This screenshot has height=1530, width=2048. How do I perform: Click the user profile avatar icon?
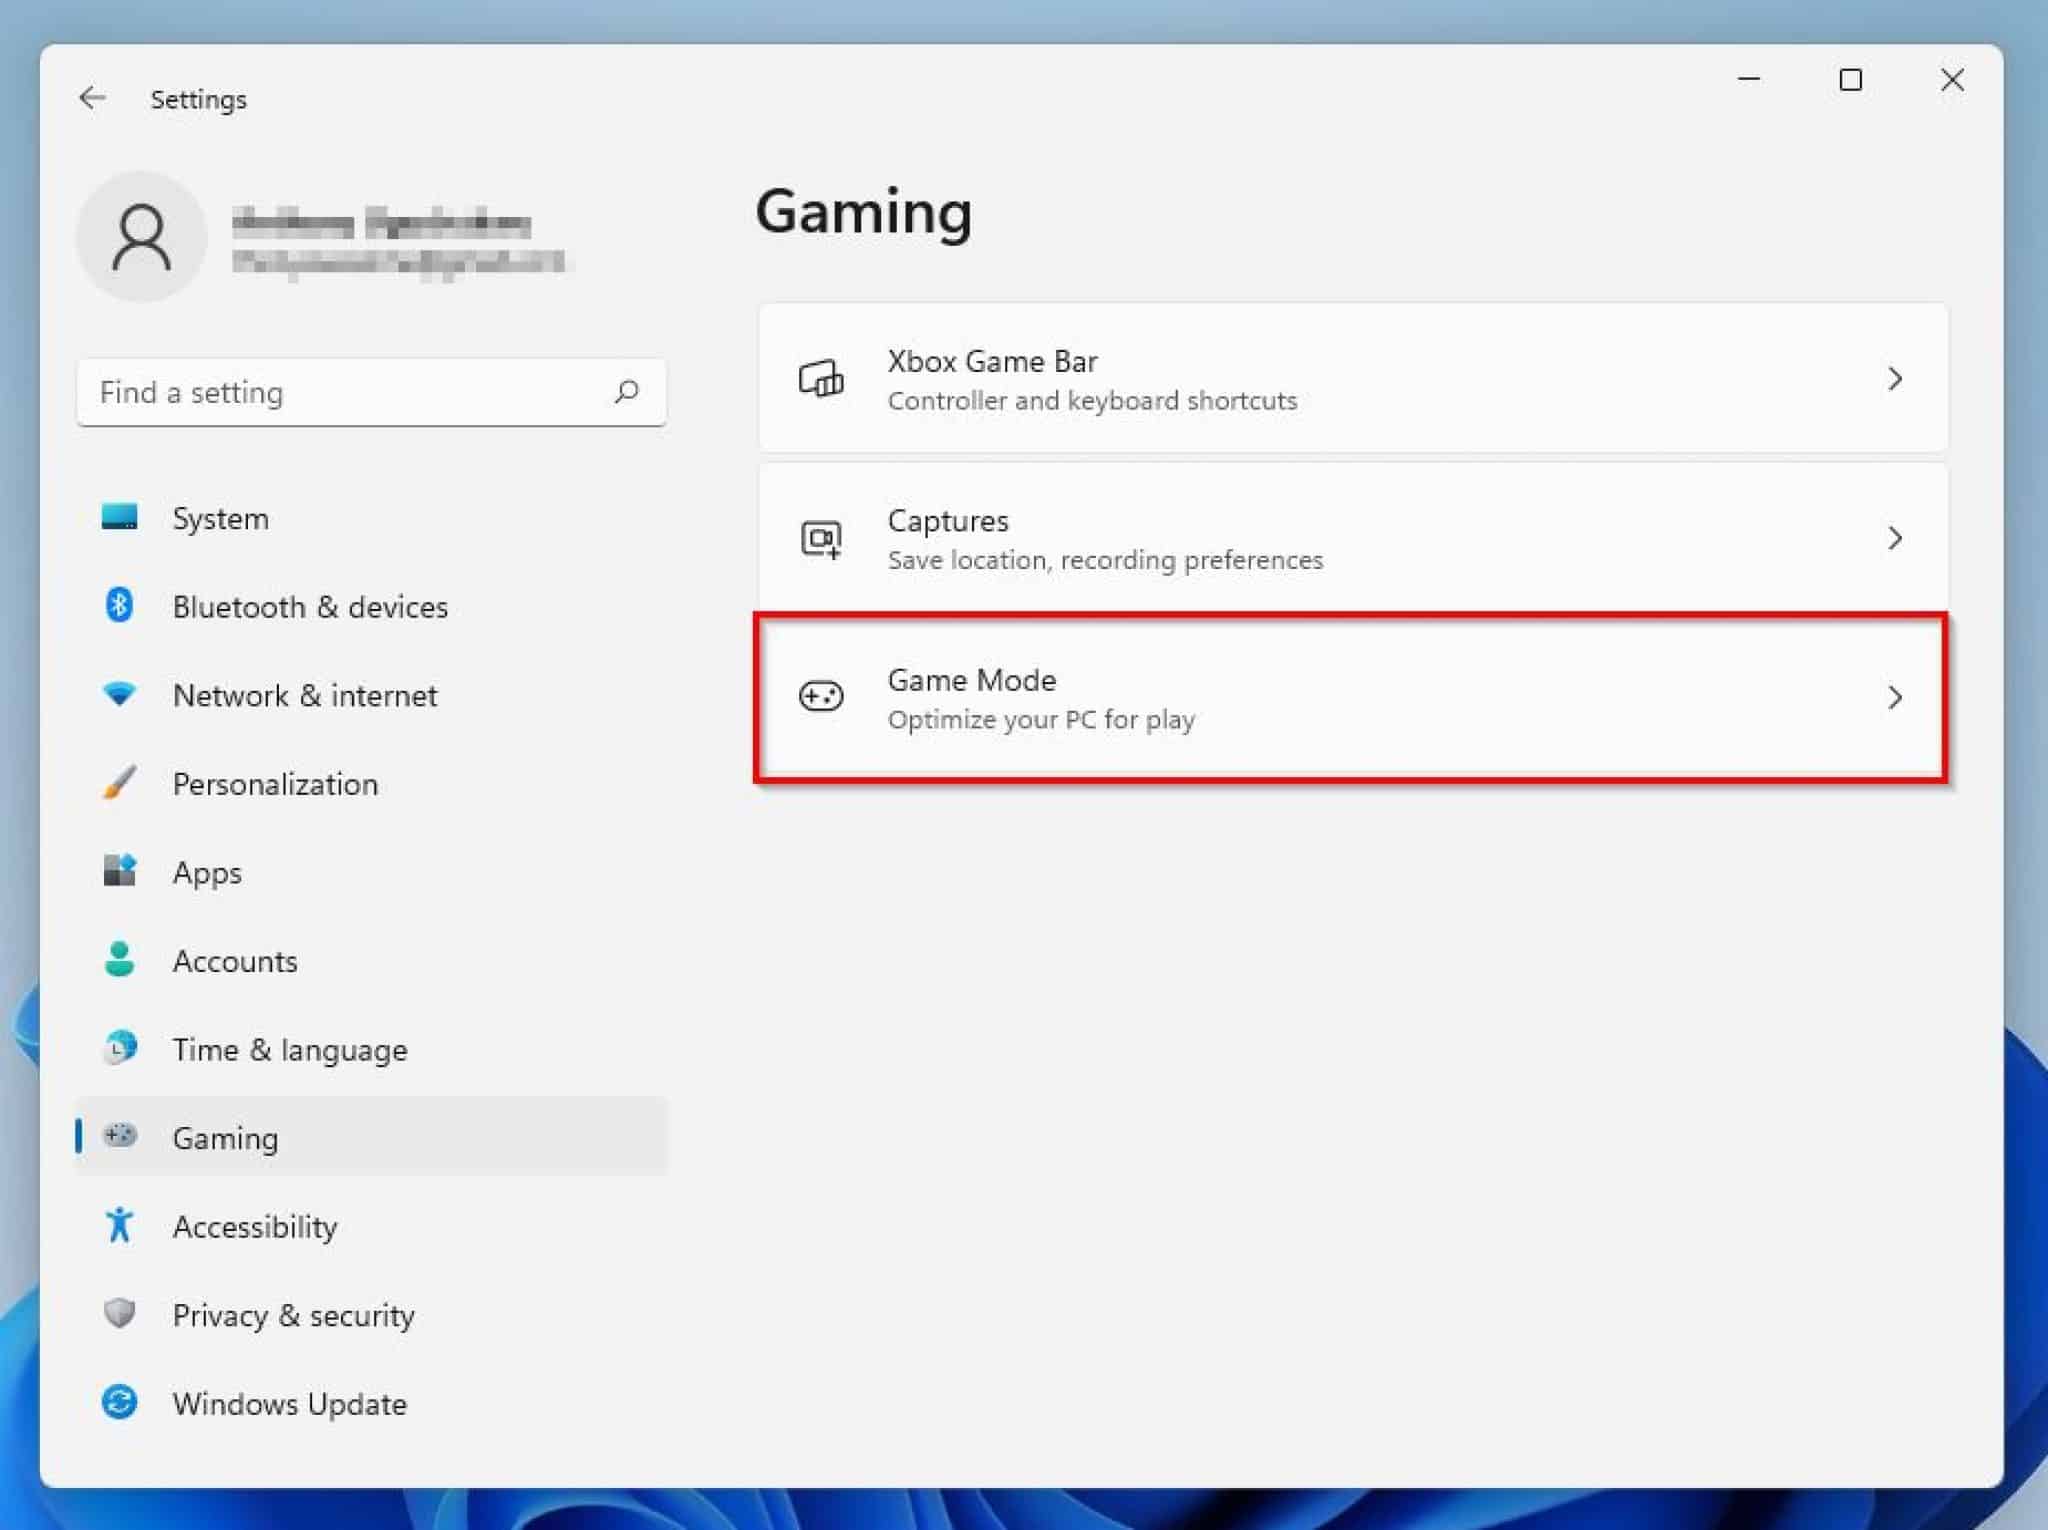pyautogui.click(x=141, y=237)
